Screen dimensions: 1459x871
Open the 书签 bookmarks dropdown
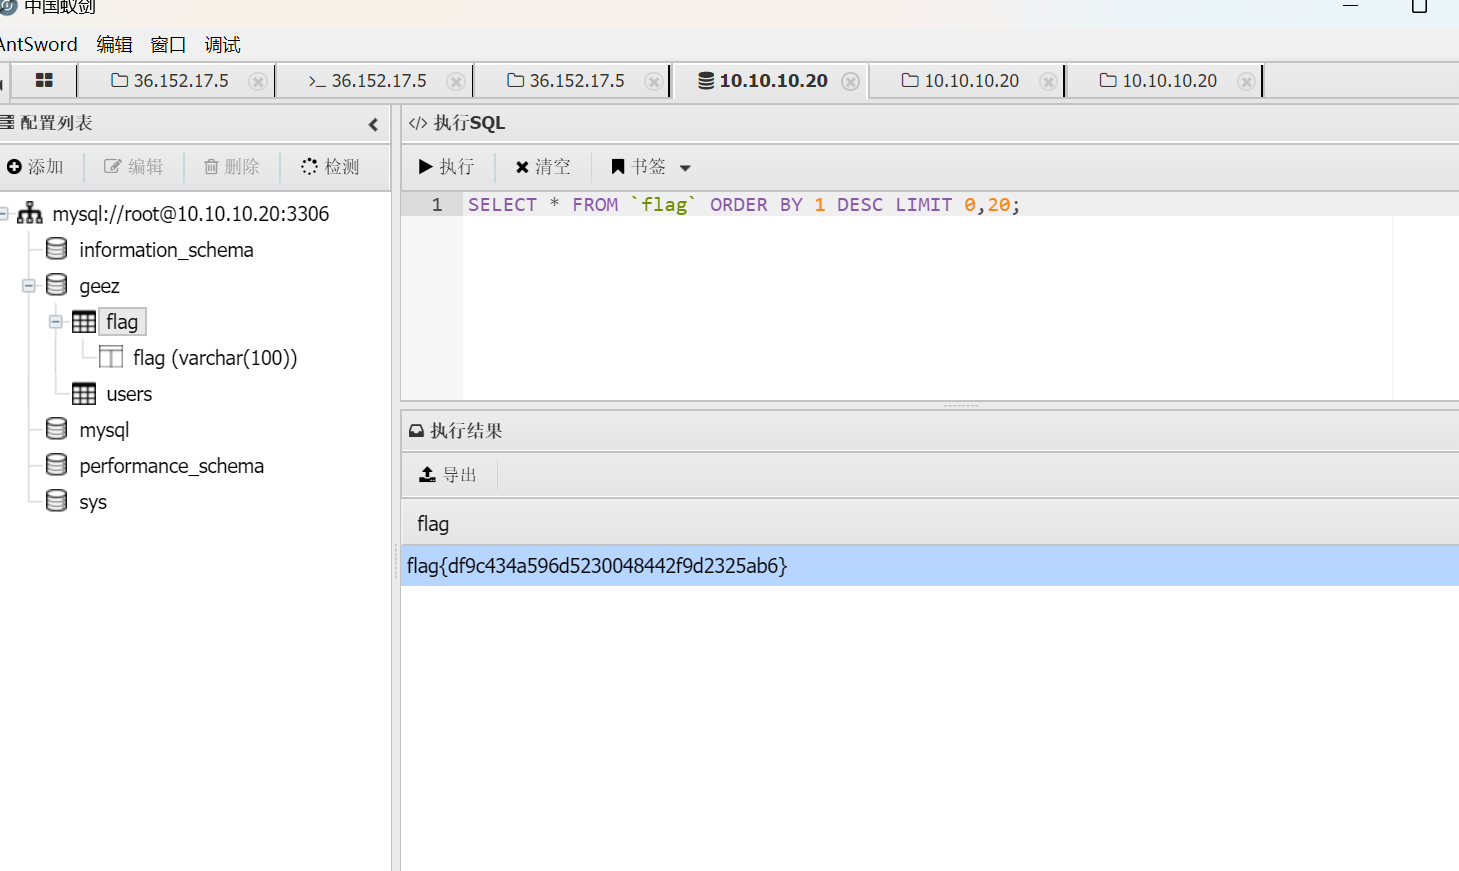tap(651, 167)
